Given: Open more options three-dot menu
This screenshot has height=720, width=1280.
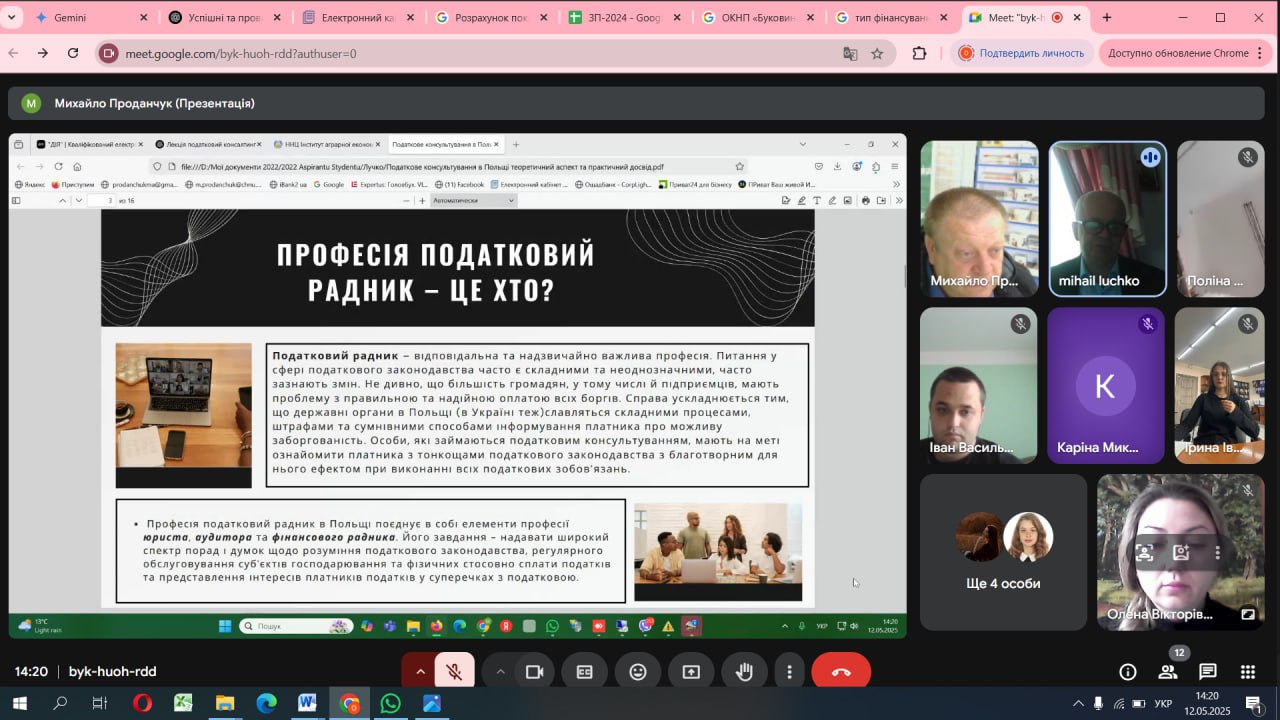Looking at the screenshot, I should point(790,672).
